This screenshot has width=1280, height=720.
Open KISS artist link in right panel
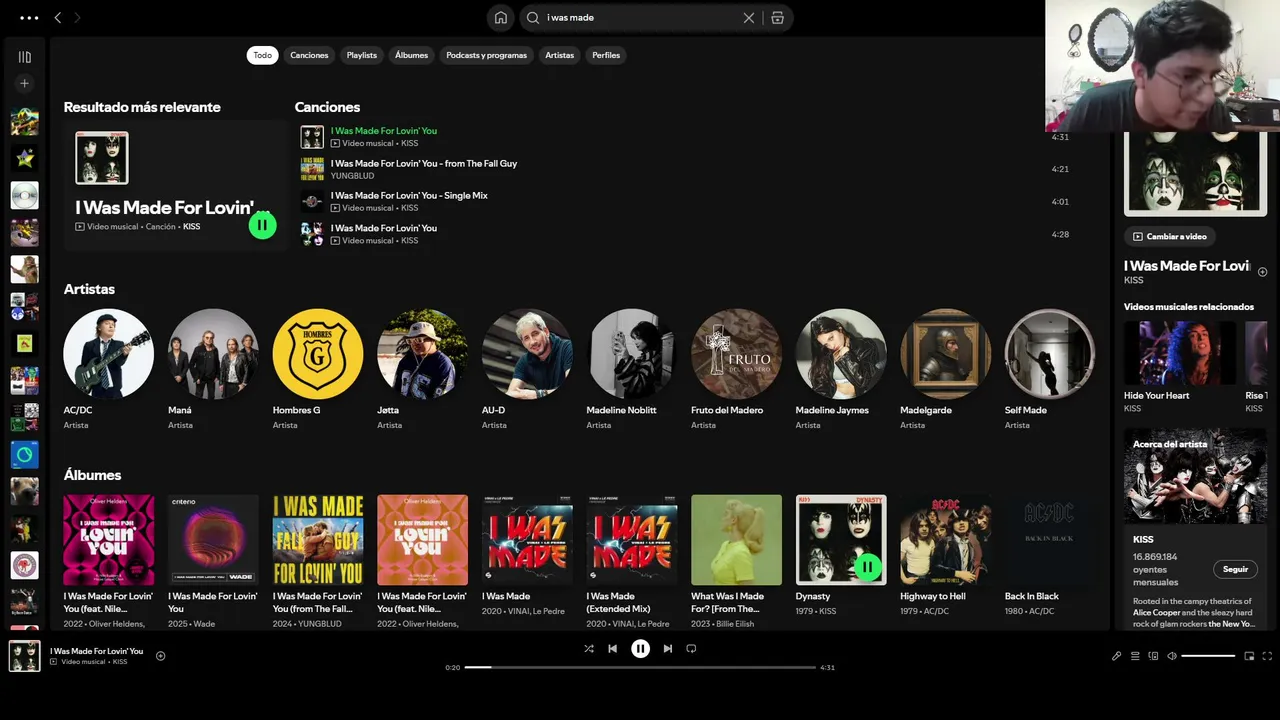click(1133, 280)
